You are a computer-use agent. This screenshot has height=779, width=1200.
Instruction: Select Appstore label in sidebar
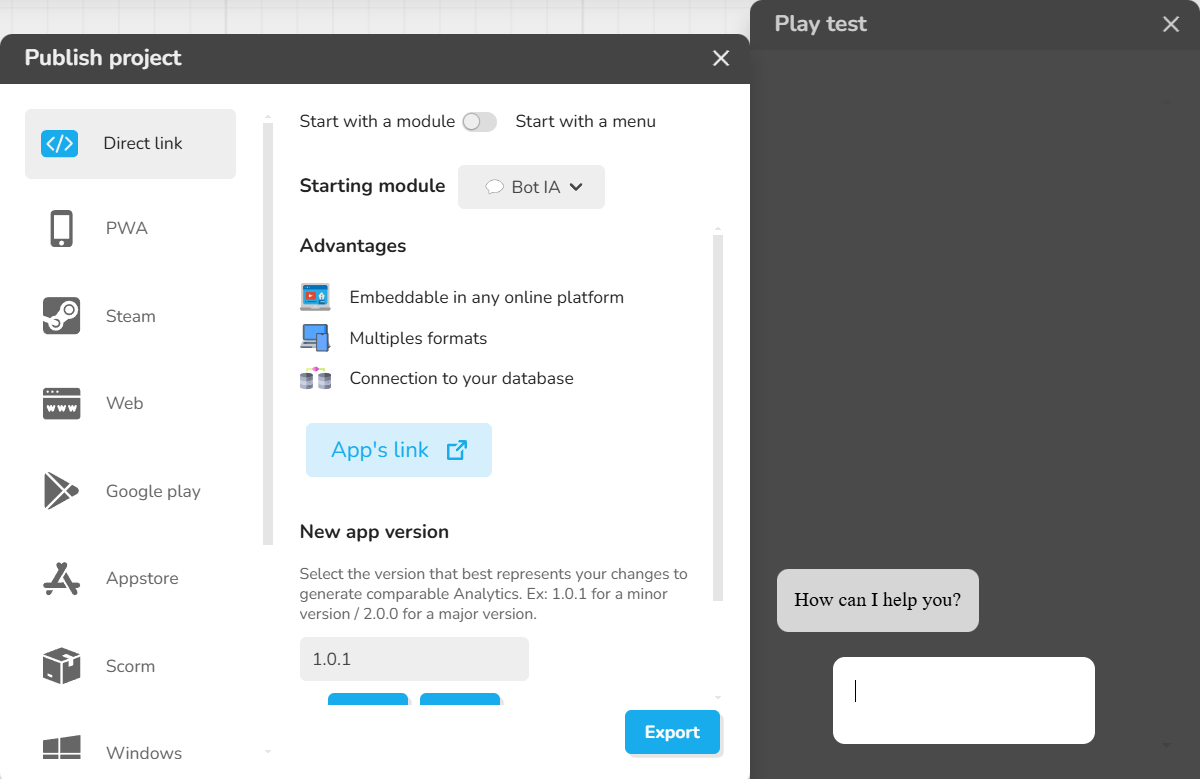142,578
